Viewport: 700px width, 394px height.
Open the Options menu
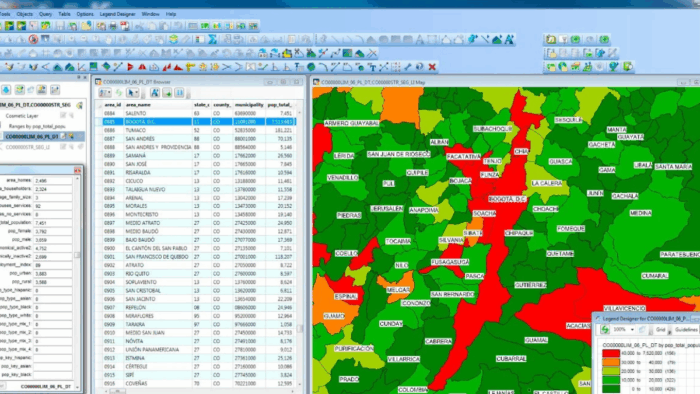tap(85, 14)
